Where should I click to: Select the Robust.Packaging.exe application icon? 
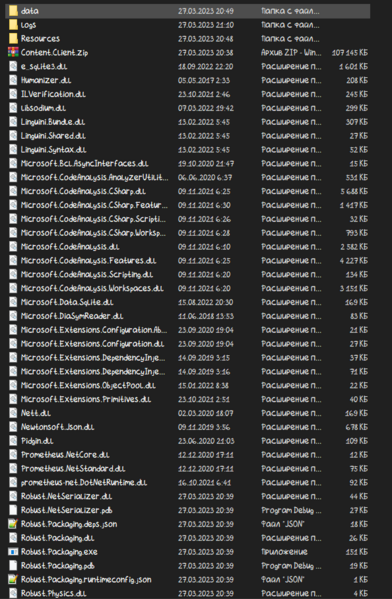coord(13,552)
